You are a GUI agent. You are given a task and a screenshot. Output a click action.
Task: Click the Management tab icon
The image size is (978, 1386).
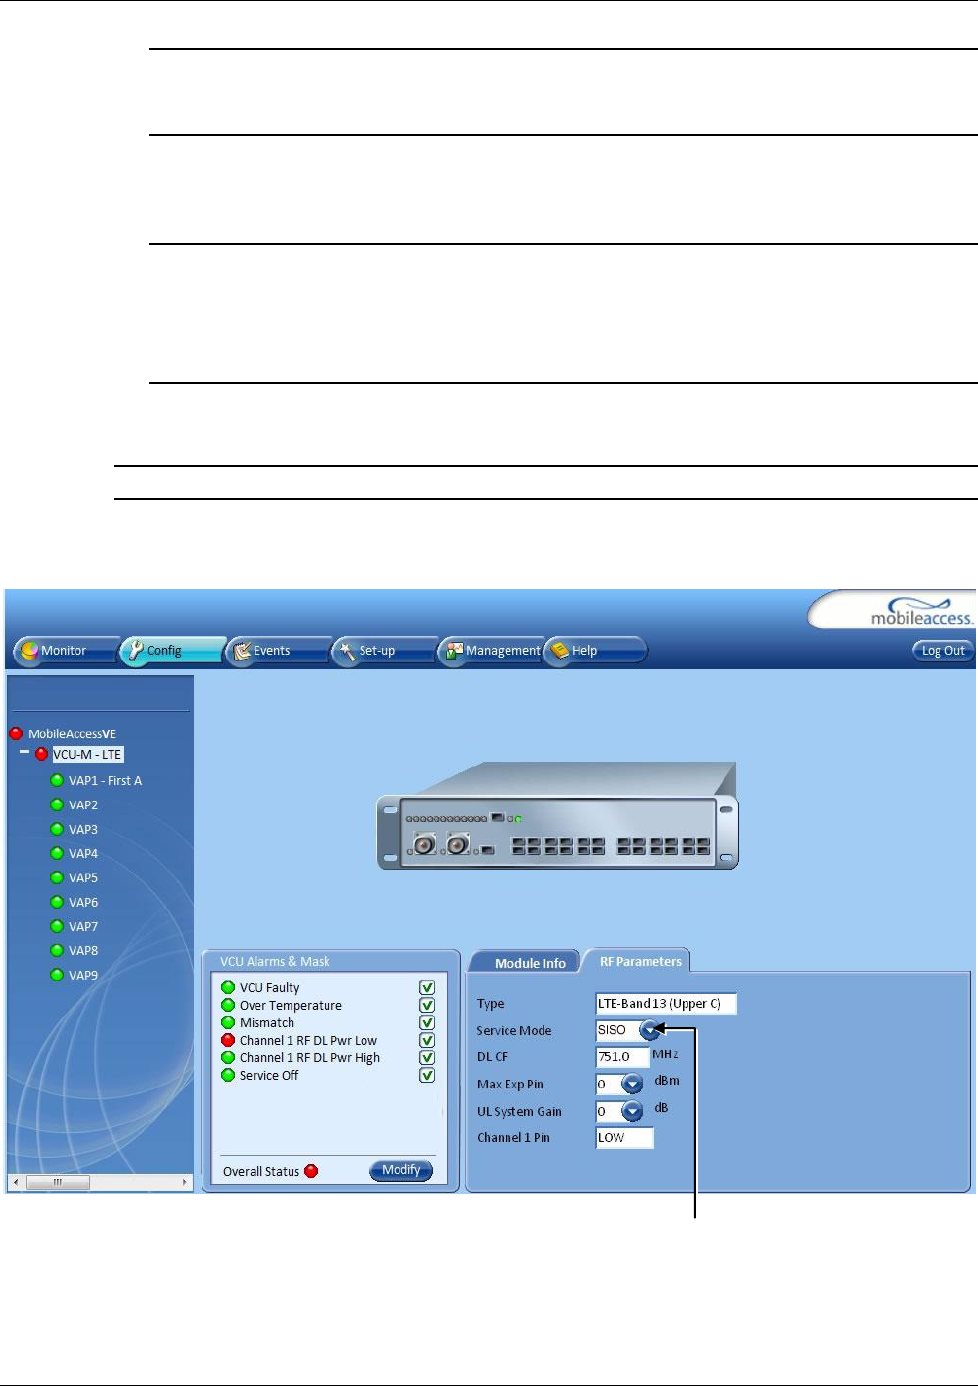455,651
